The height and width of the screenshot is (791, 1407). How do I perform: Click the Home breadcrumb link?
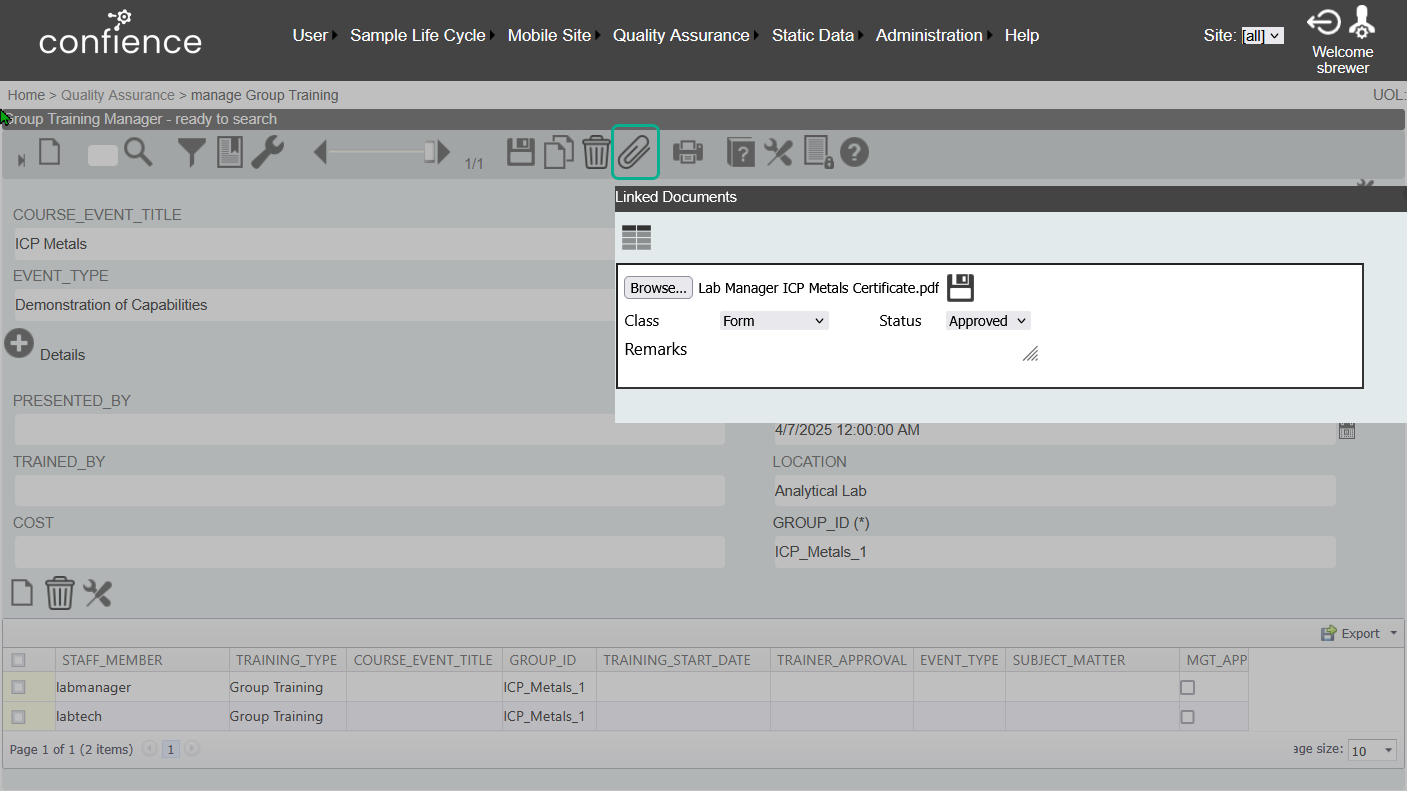click(26, 95)
